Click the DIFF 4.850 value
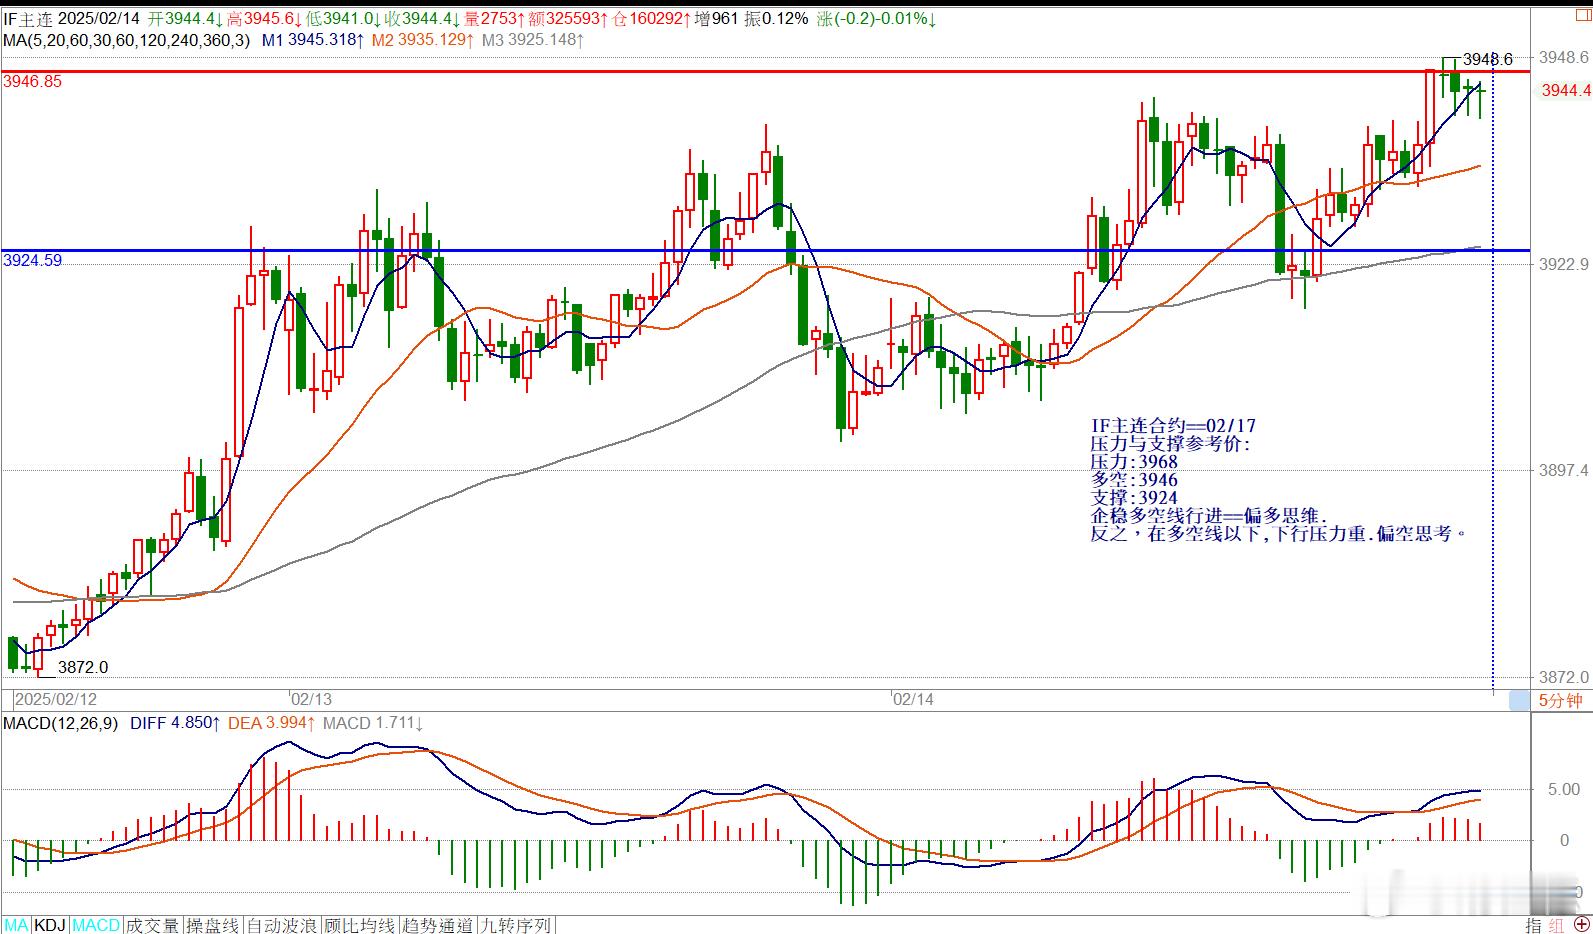 pos(175,722)
